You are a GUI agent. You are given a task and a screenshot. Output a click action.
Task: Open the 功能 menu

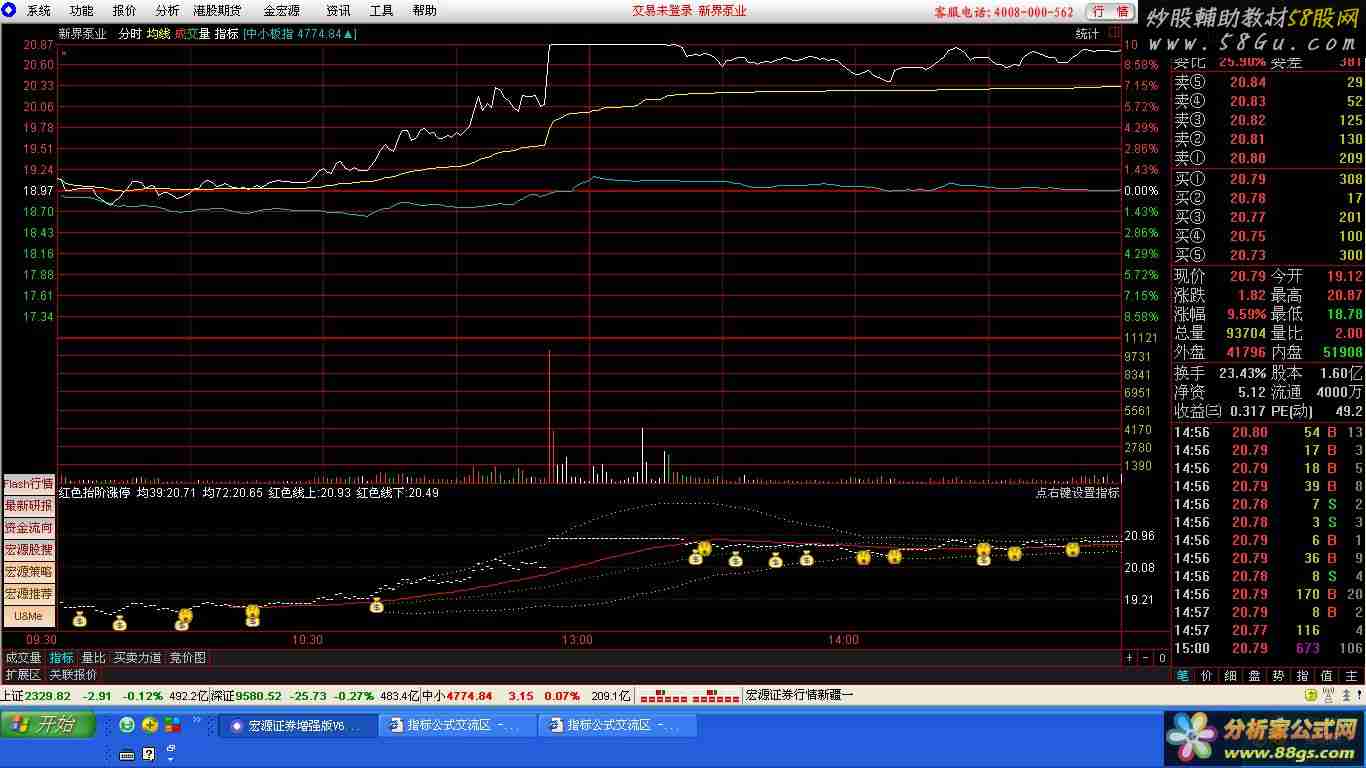pos(81,11)
